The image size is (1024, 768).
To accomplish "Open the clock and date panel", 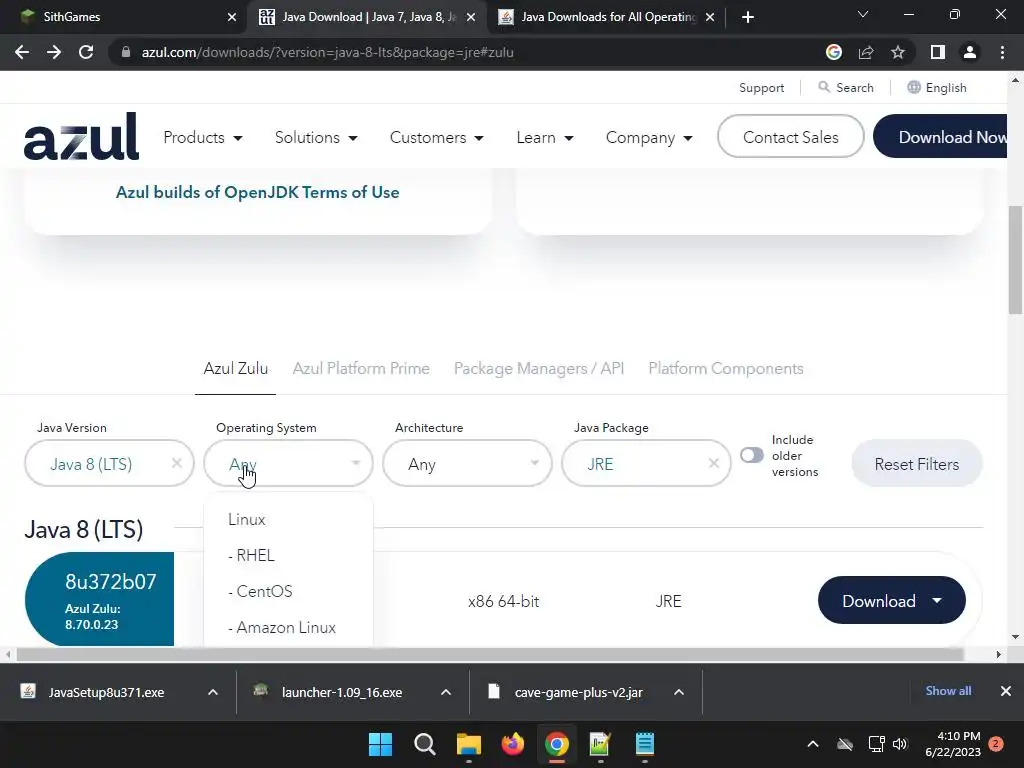I will click(953, 744).
